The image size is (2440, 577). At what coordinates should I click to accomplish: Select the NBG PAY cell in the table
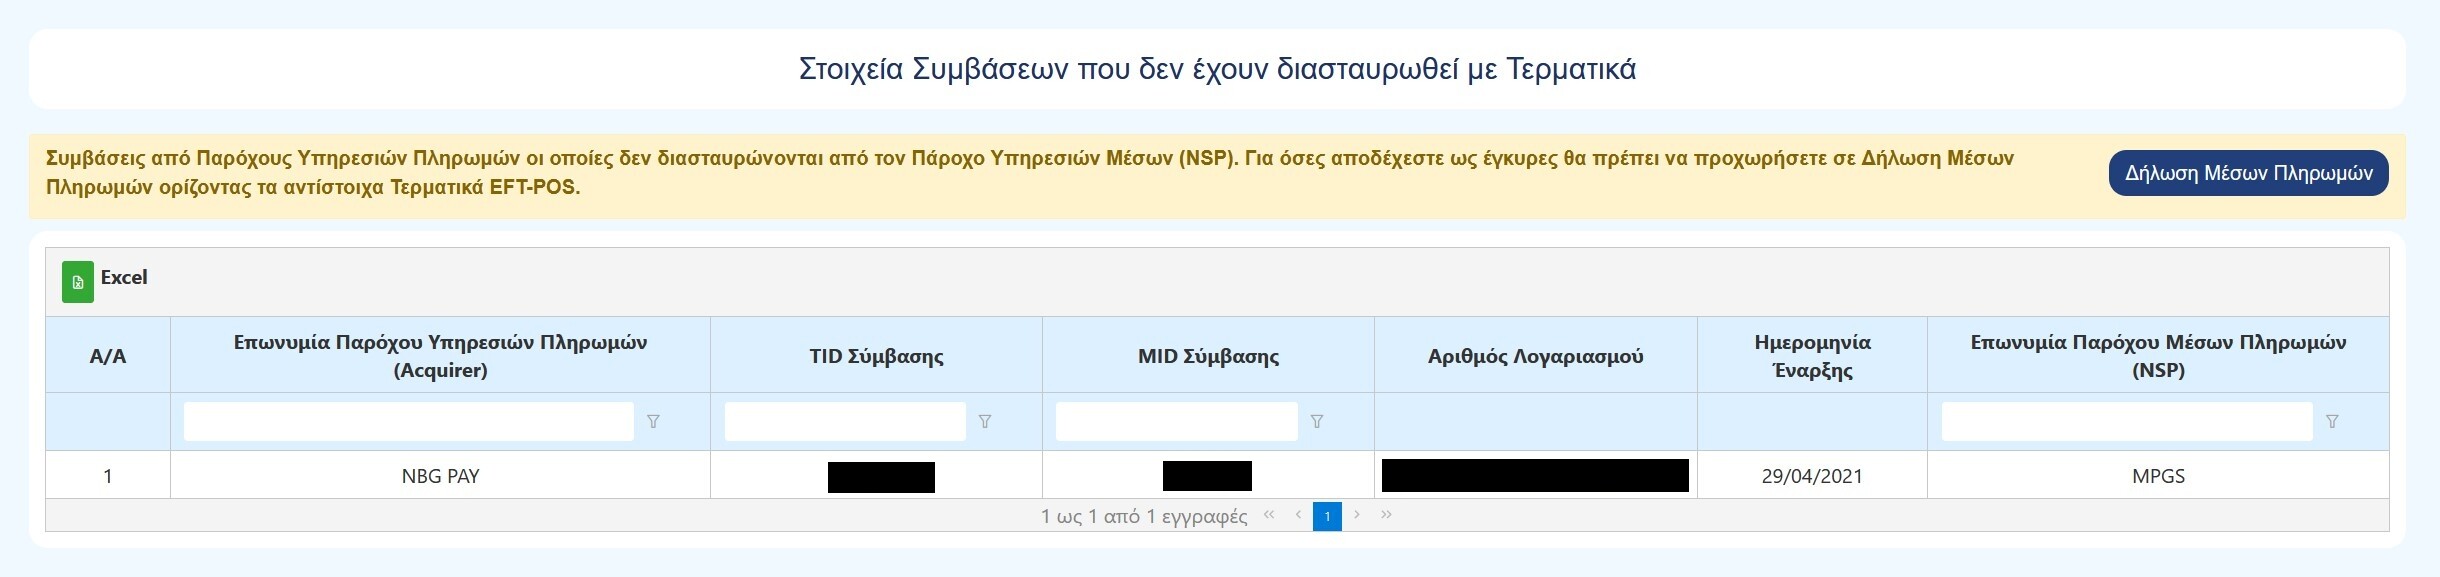click(440, 476)
